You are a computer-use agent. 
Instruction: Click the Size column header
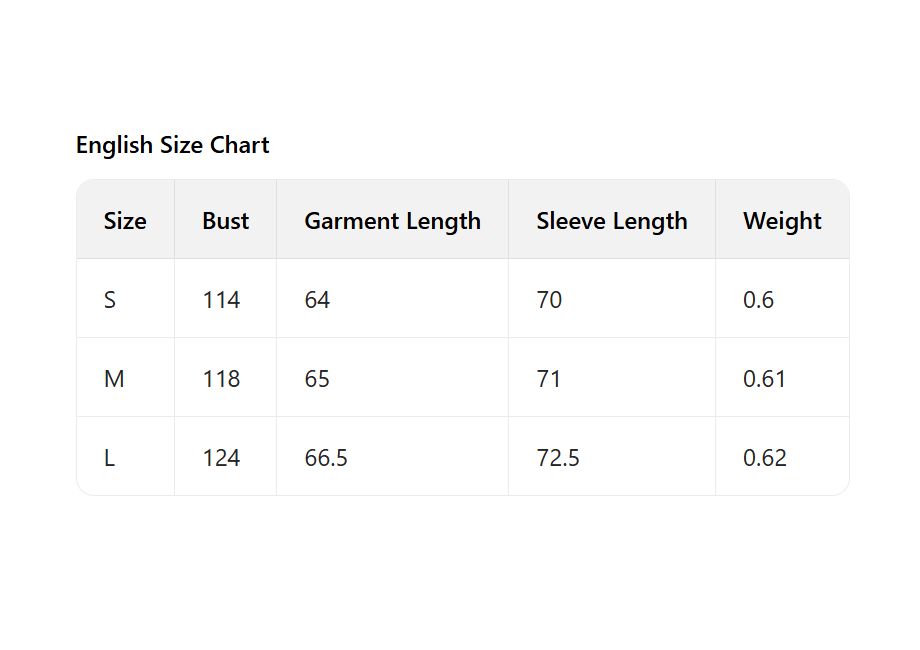[125, 221]
